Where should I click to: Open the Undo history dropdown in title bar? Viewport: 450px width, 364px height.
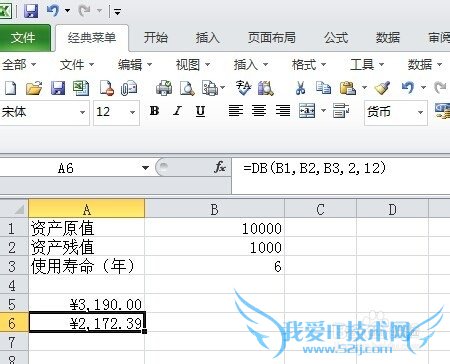pos(68,11)
